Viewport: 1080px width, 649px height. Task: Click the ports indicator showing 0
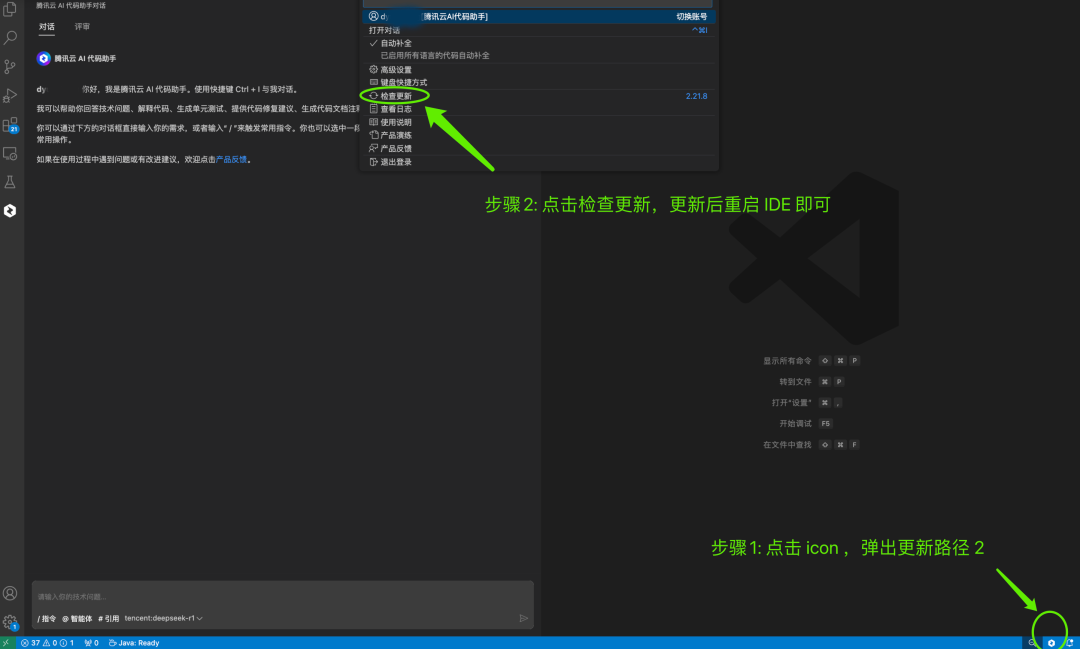click(x=91, y=643)
